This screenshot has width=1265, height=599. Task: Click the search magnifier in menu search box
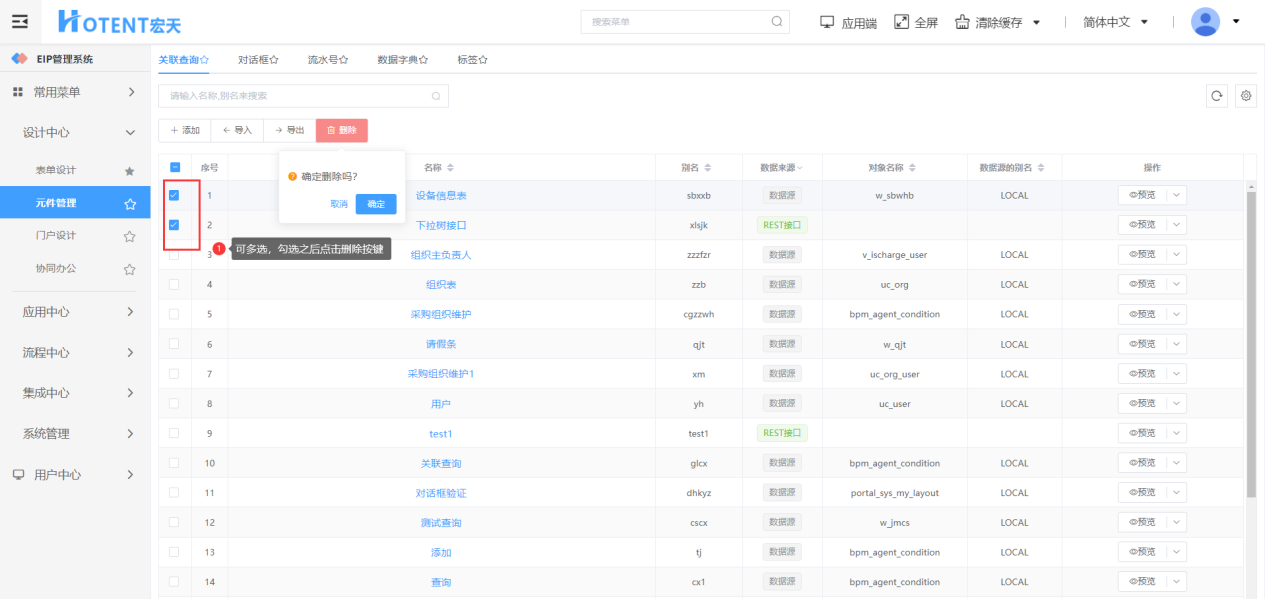[777, 22]
